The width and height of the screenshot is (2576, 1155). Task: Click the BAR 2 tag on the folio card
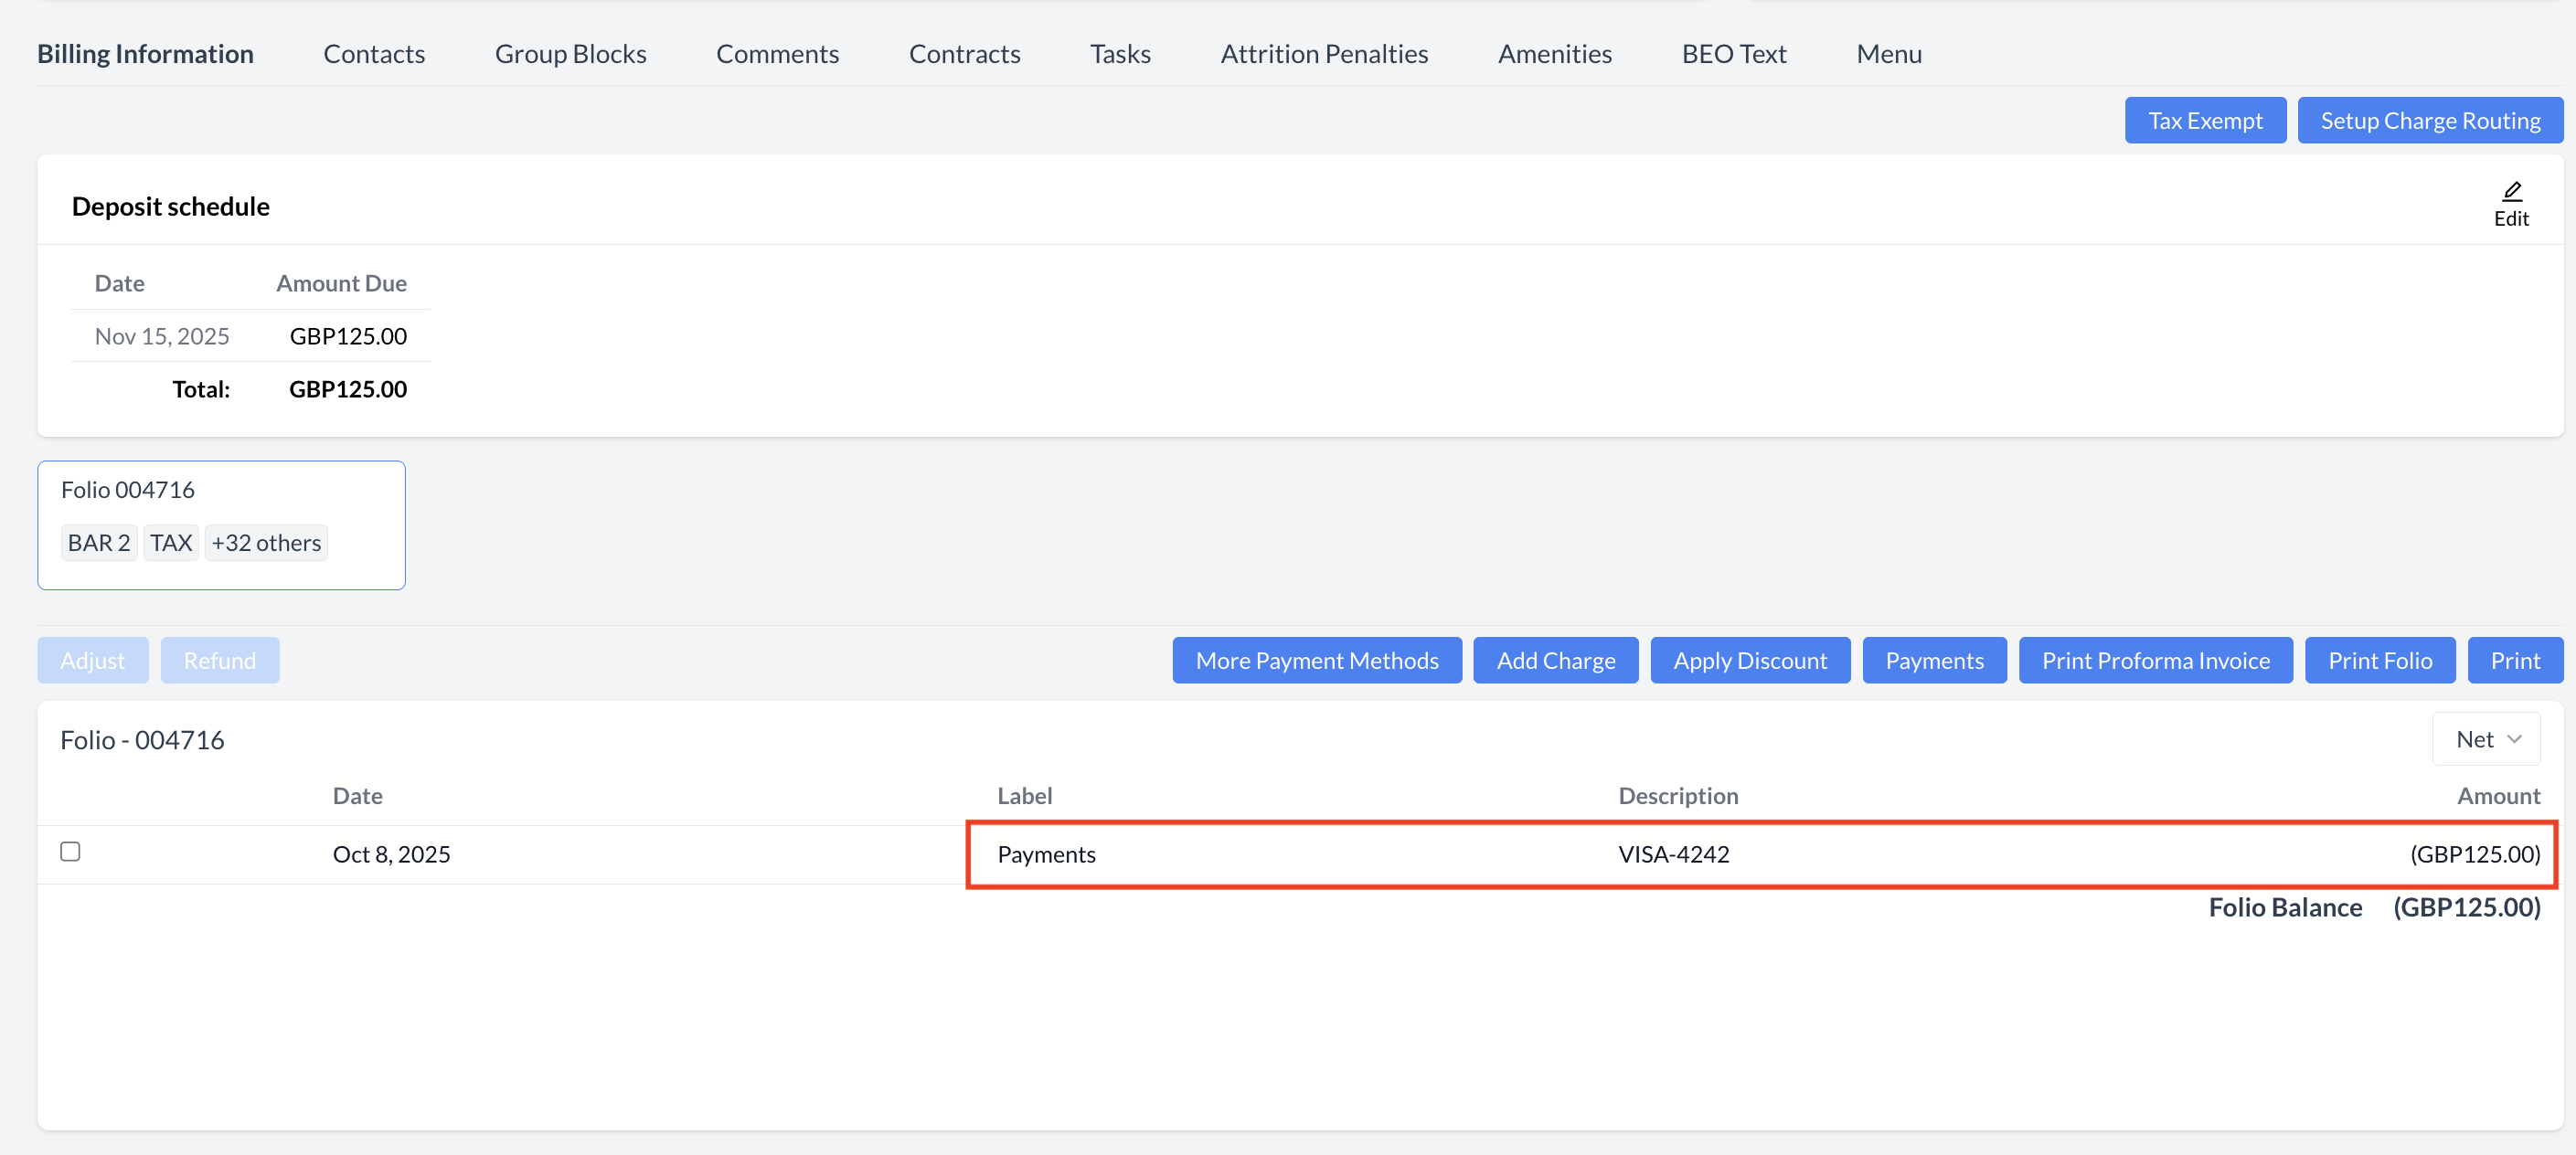tap(99, 543)
